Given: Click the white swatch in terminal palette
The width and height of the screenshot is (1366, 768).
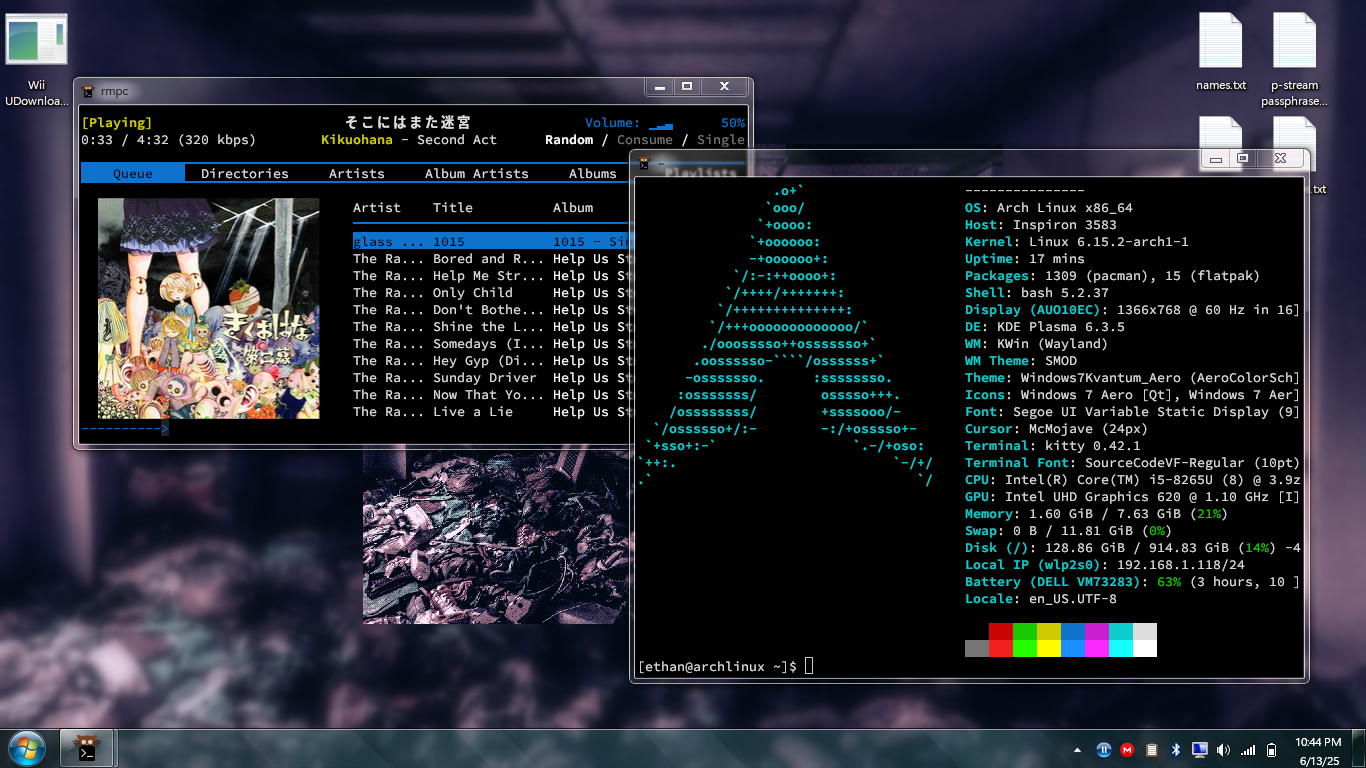Looking at the screenshot, I should pos(1145,649).
